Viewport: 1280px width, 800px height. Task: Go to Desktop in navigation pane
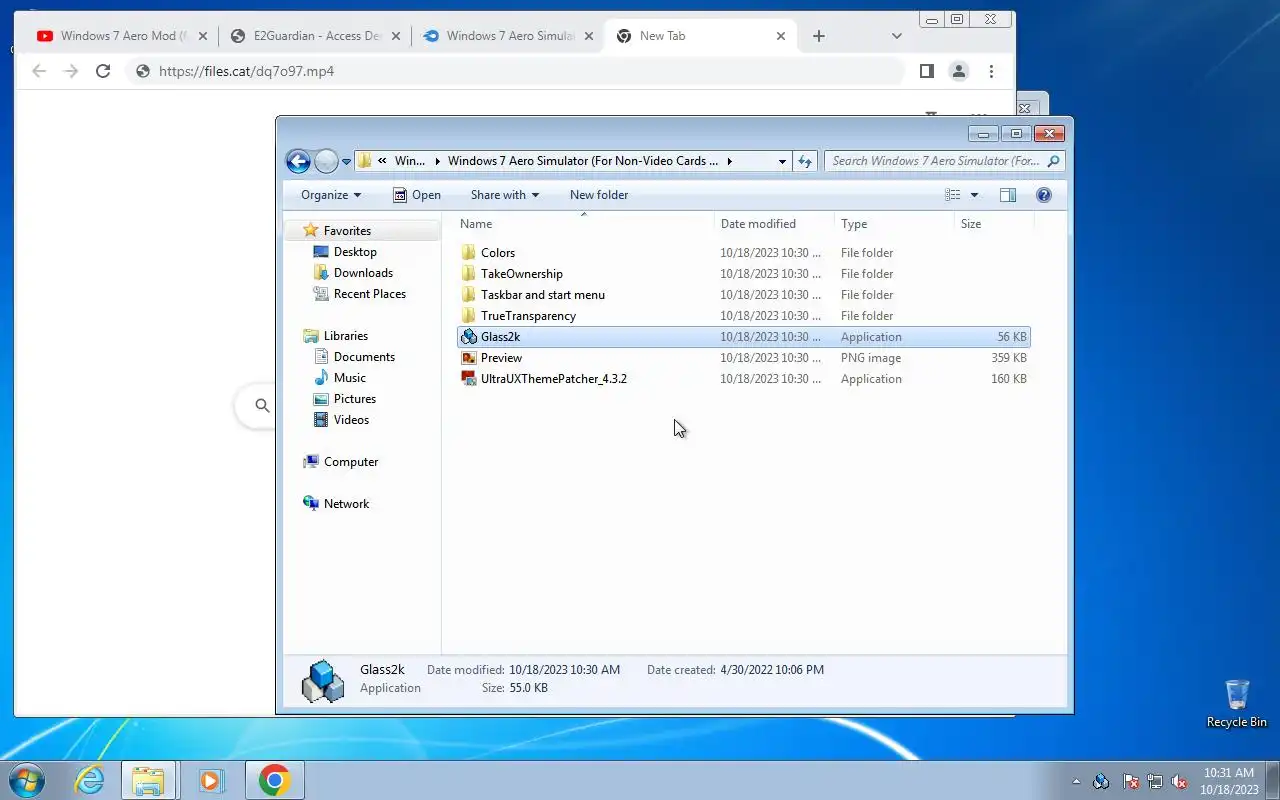click(x=355, y=252)
